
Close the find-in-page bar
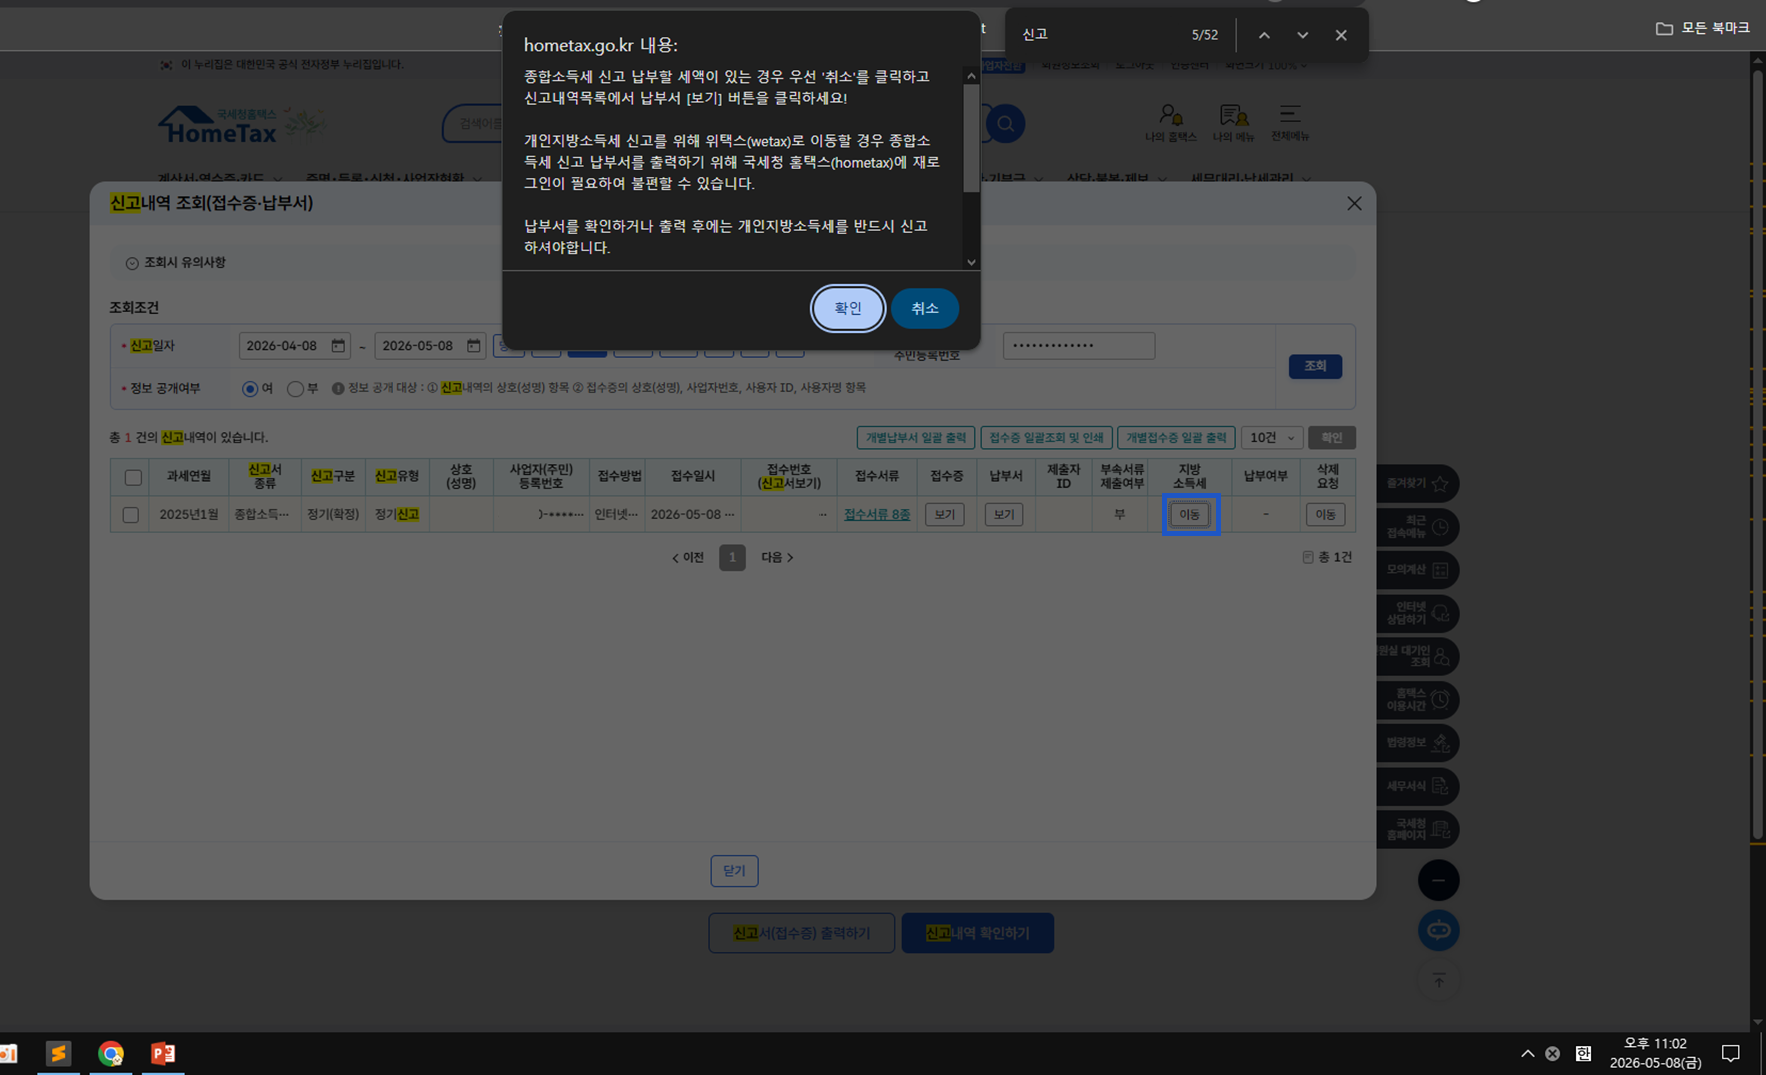pos(1341,35)
